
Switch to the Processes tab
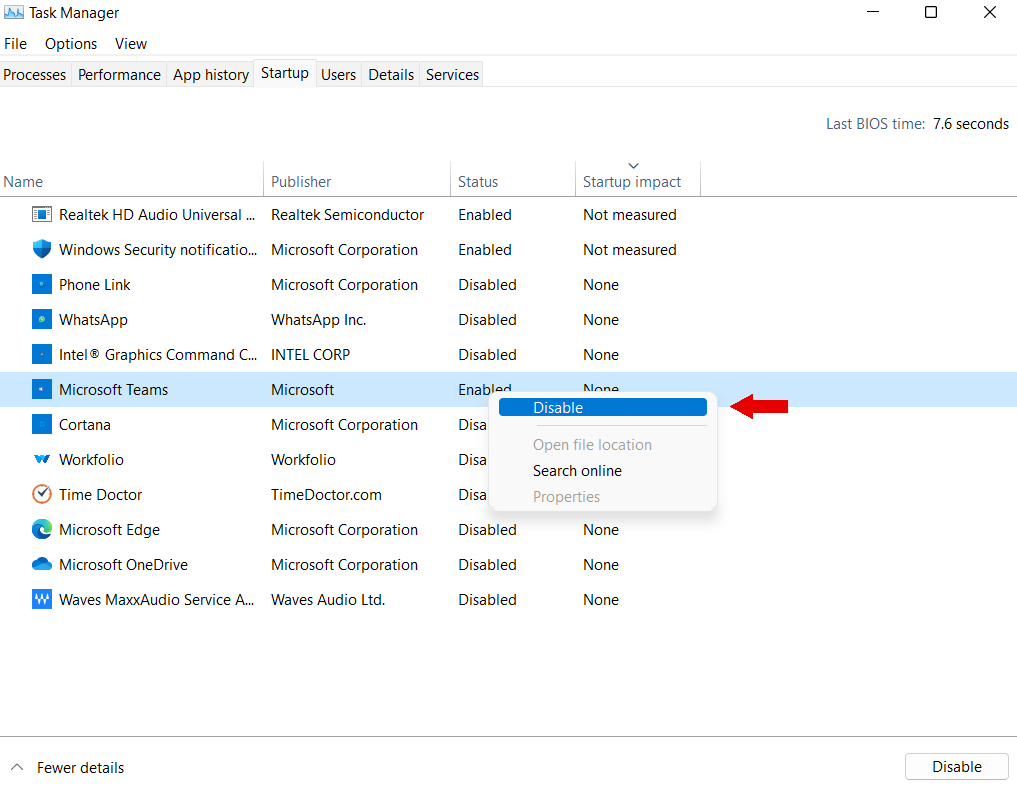34,75
